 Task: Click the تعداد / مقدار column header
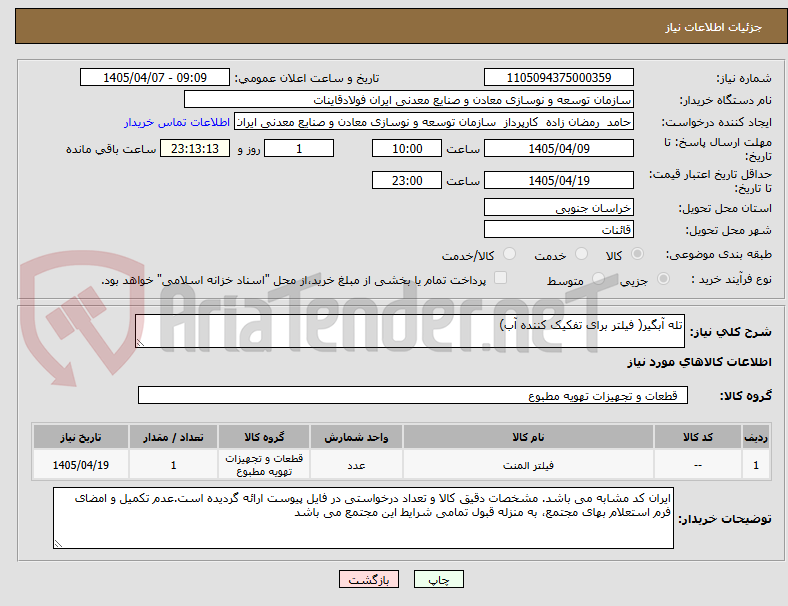pyautogui.click(x=173, y=437)
